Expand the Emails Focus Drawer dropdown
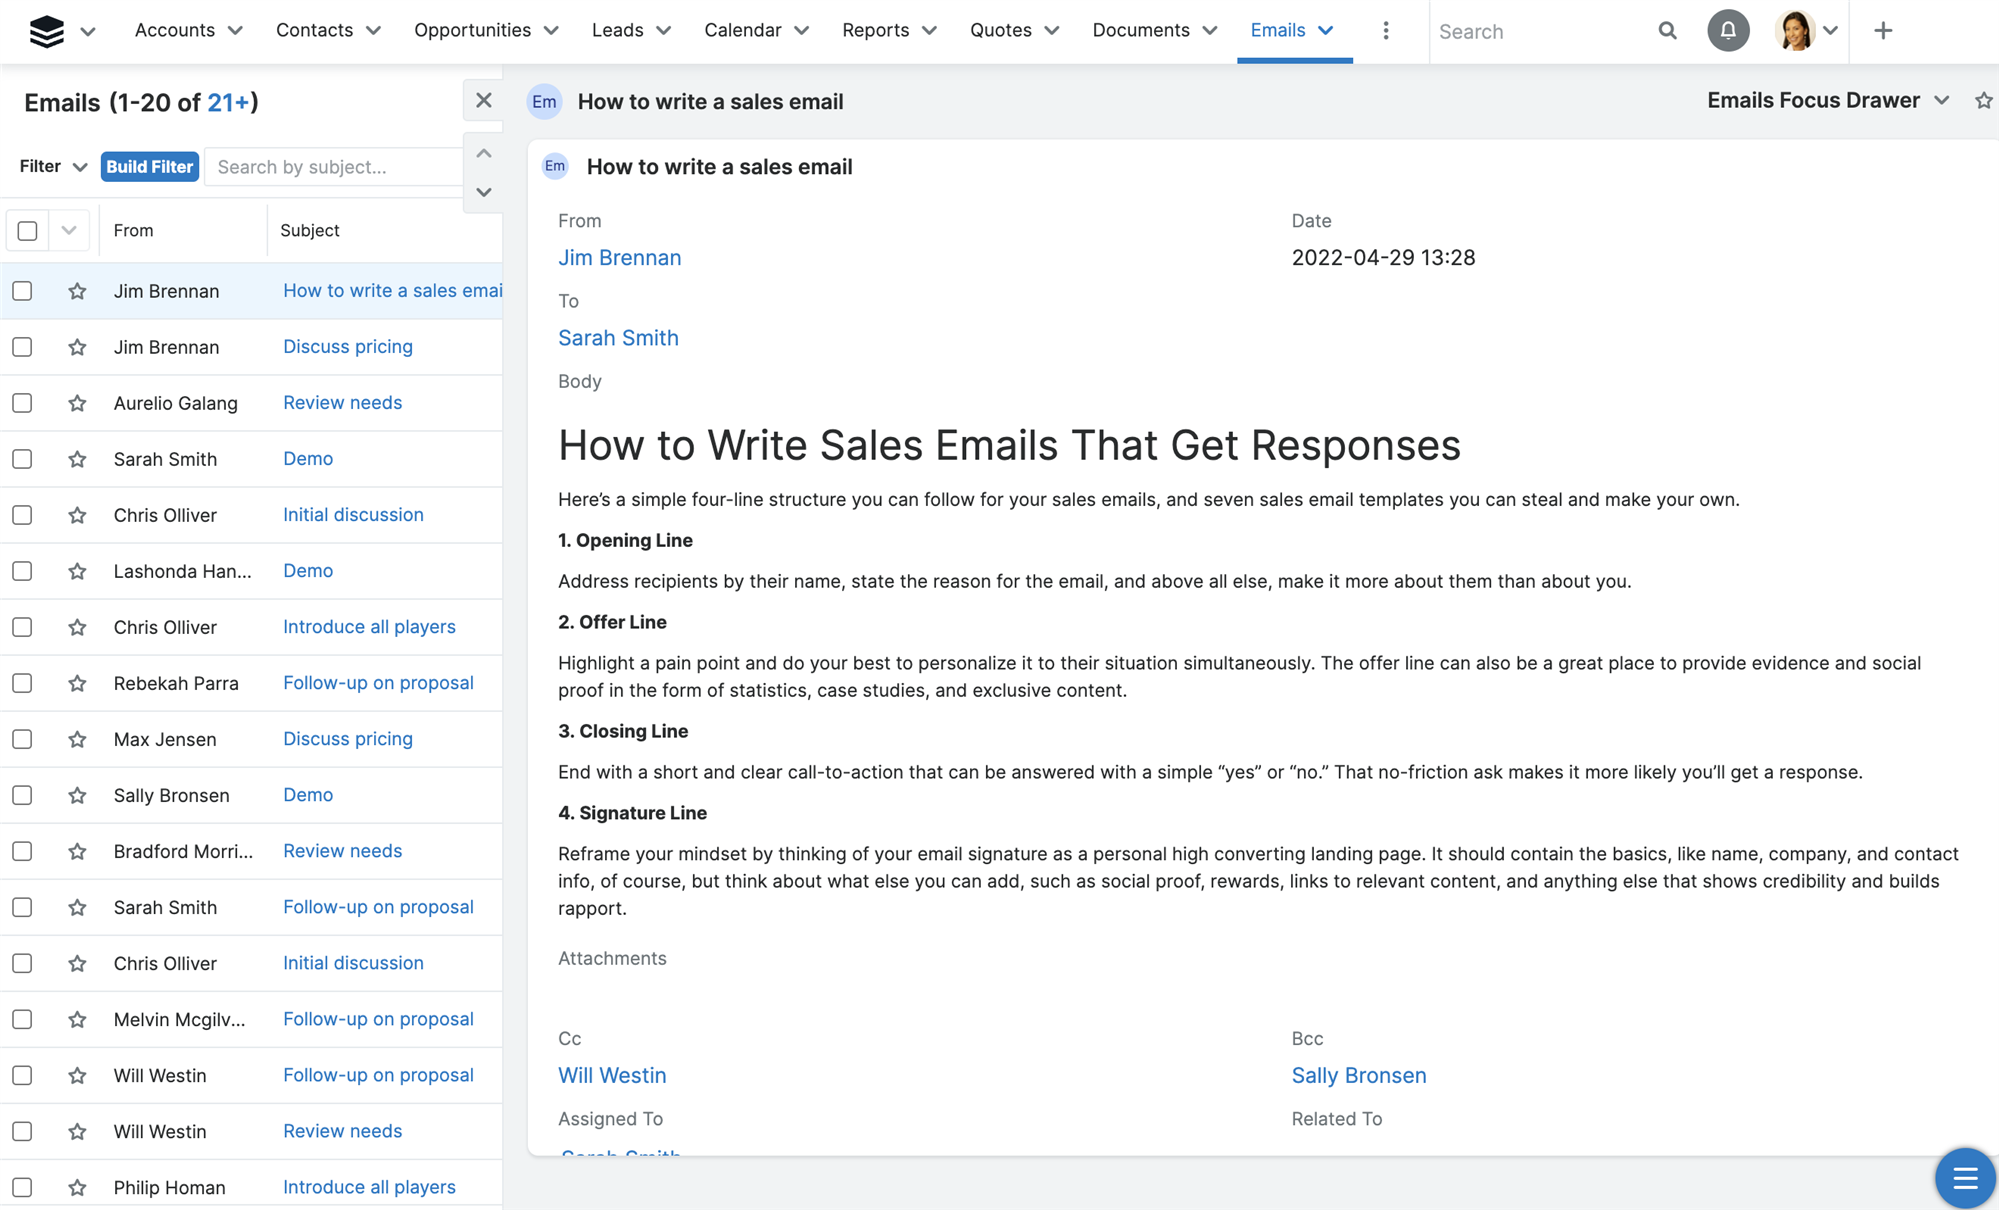1999x1210 pixels. click(x=1943, y=100)
